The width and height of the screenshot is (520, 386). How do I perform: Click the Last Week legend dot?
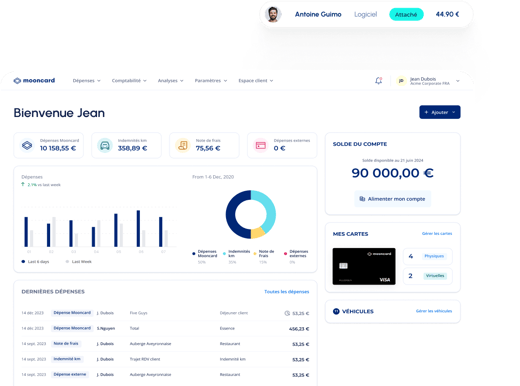click(67, 262)
